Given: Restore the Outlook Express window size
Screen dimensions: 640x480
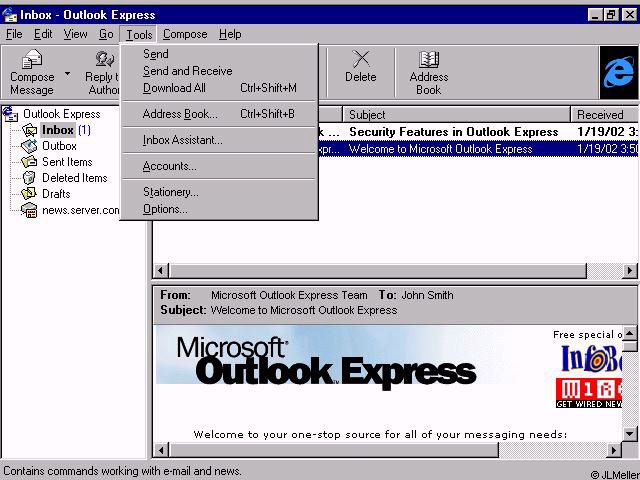Looking at the screenshot, I should pos(611,16).
